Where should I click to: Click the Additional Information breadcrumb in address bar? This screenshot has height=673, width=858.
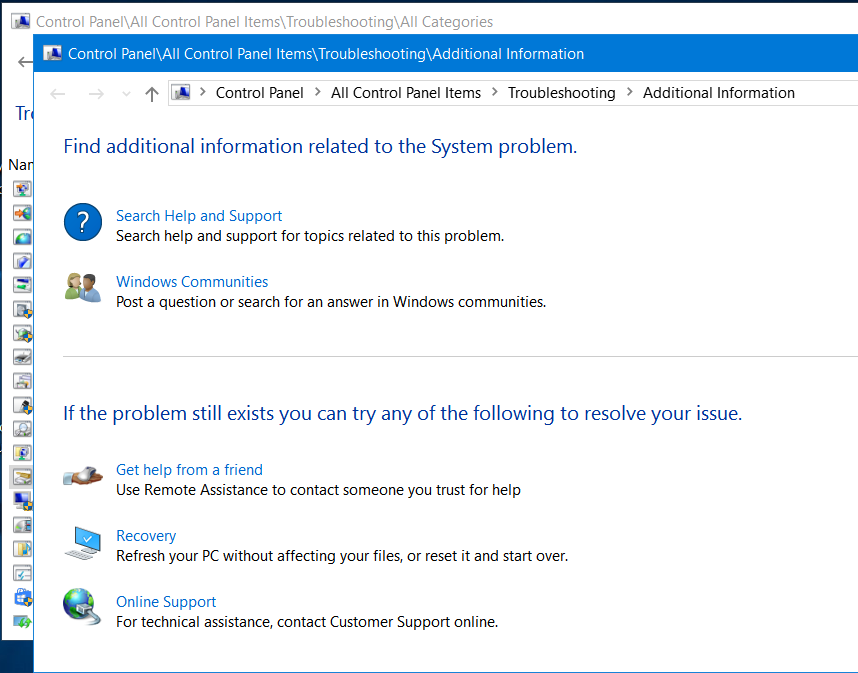pos(718,93)
